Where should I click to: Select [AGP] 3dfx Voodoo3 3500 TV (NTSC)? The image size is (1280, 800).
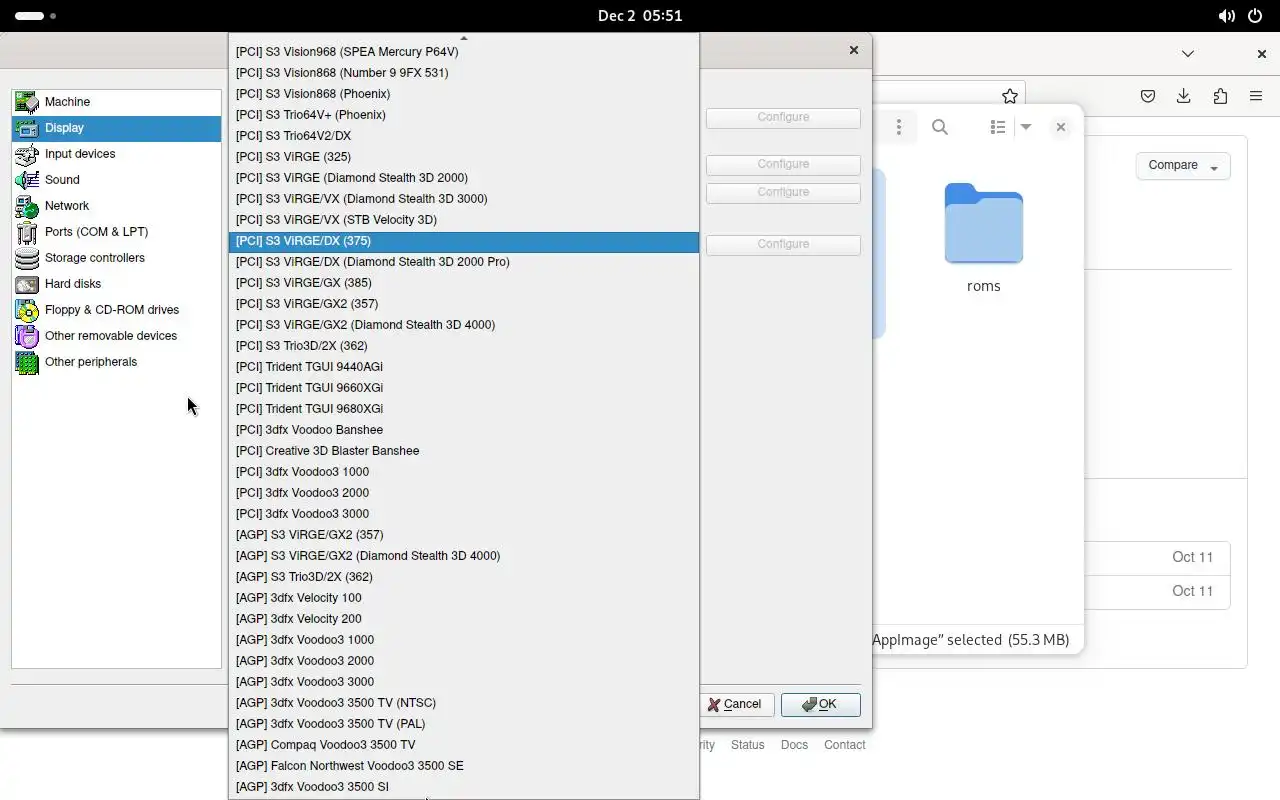click(464, 703)
